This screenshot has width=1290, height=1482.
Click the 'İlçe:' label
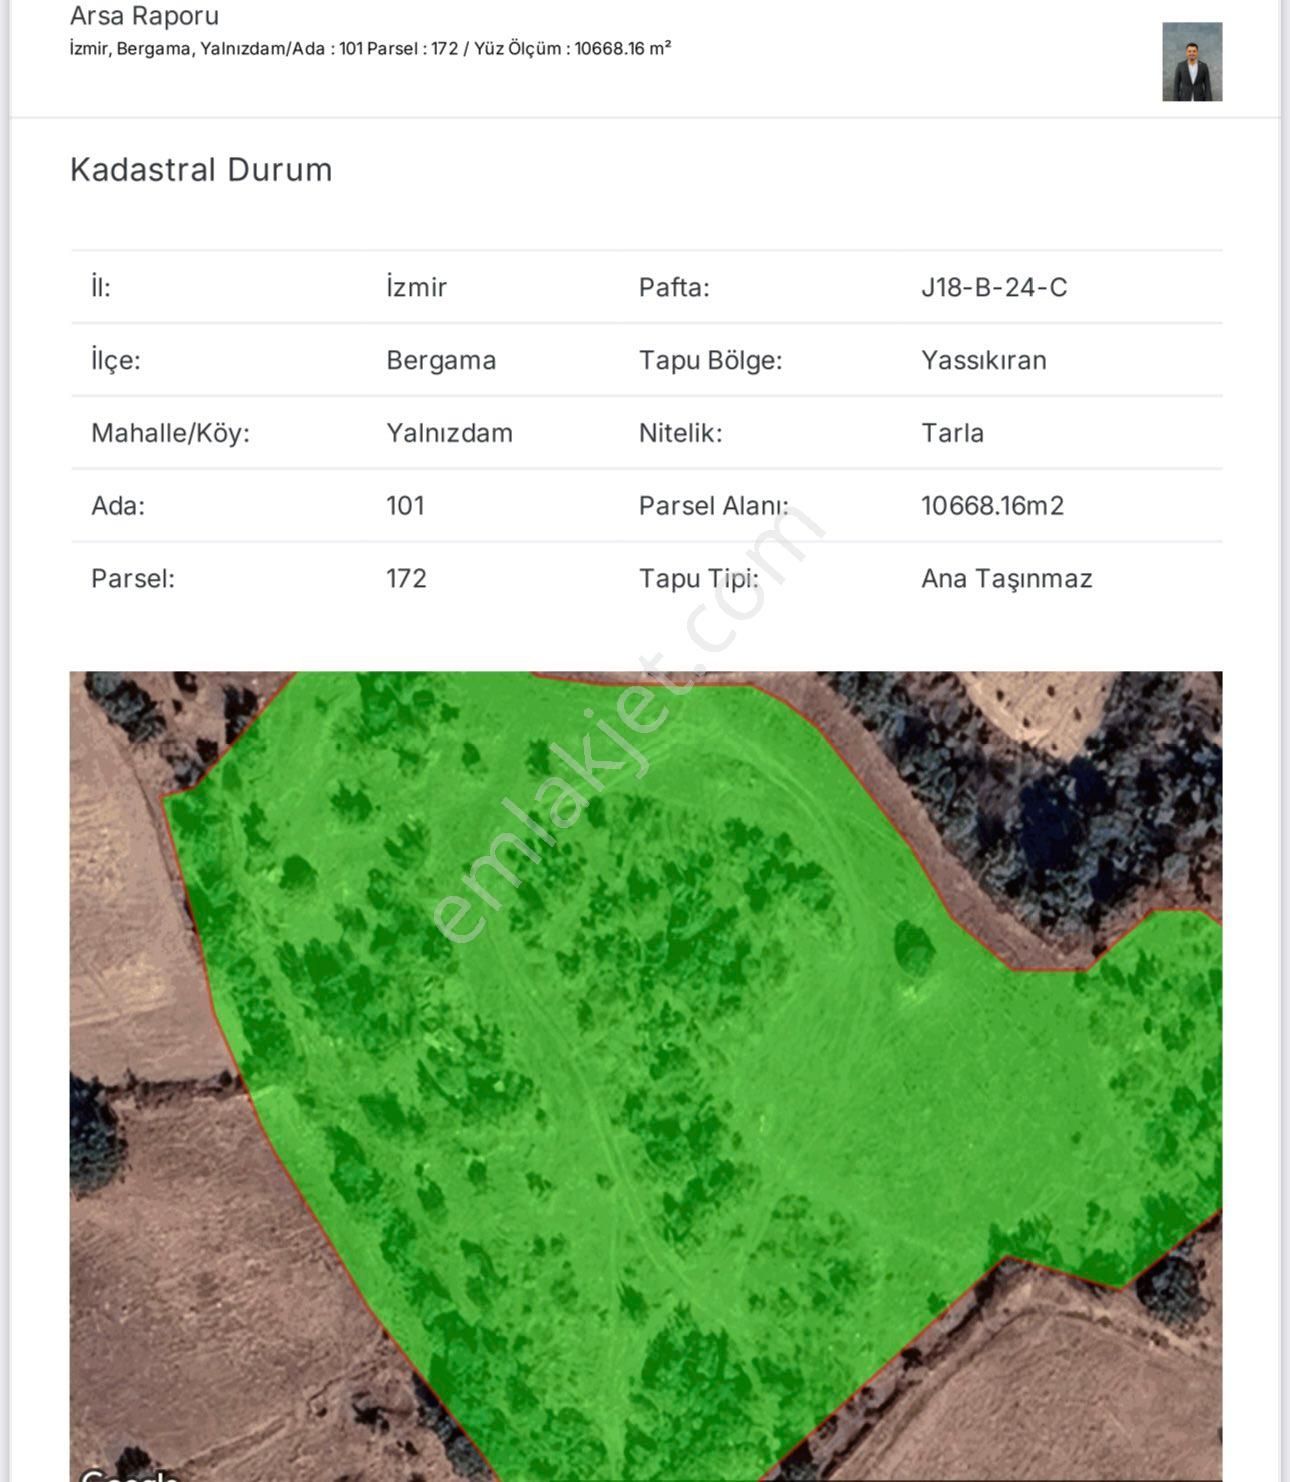[115, 360]
